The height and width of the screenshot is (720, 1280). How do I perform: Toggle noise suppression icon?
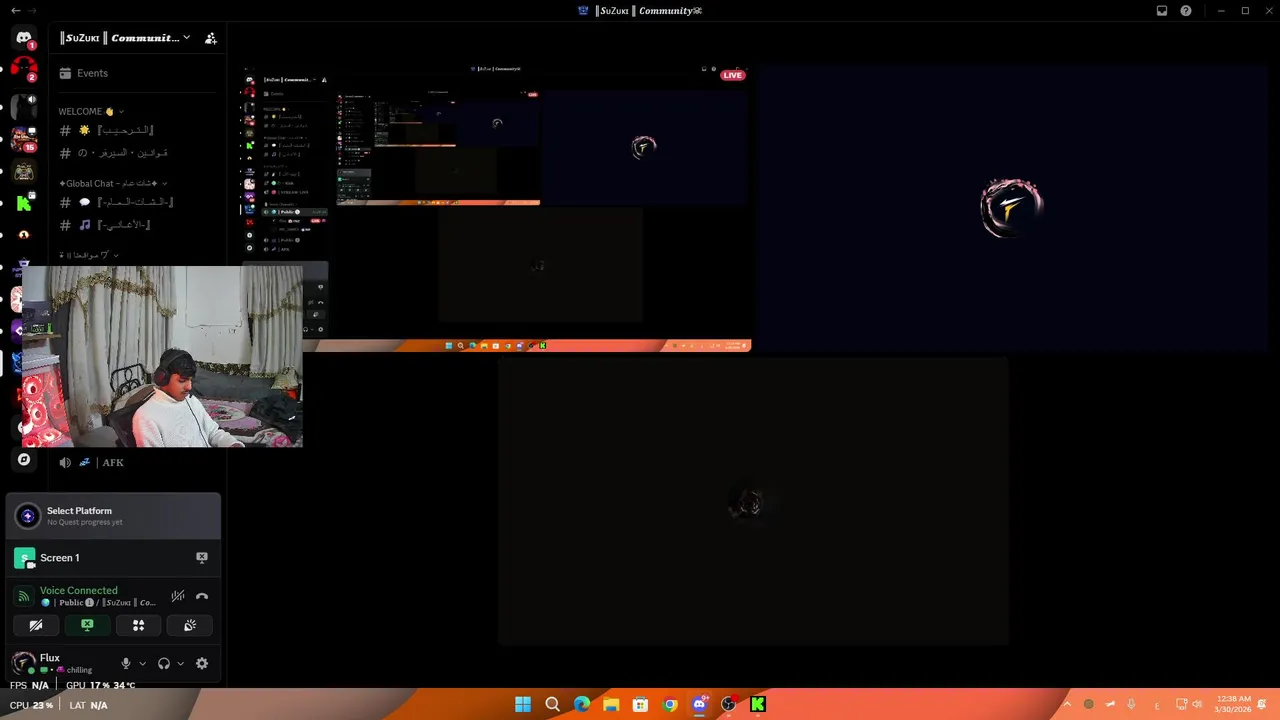click(178, 596)
